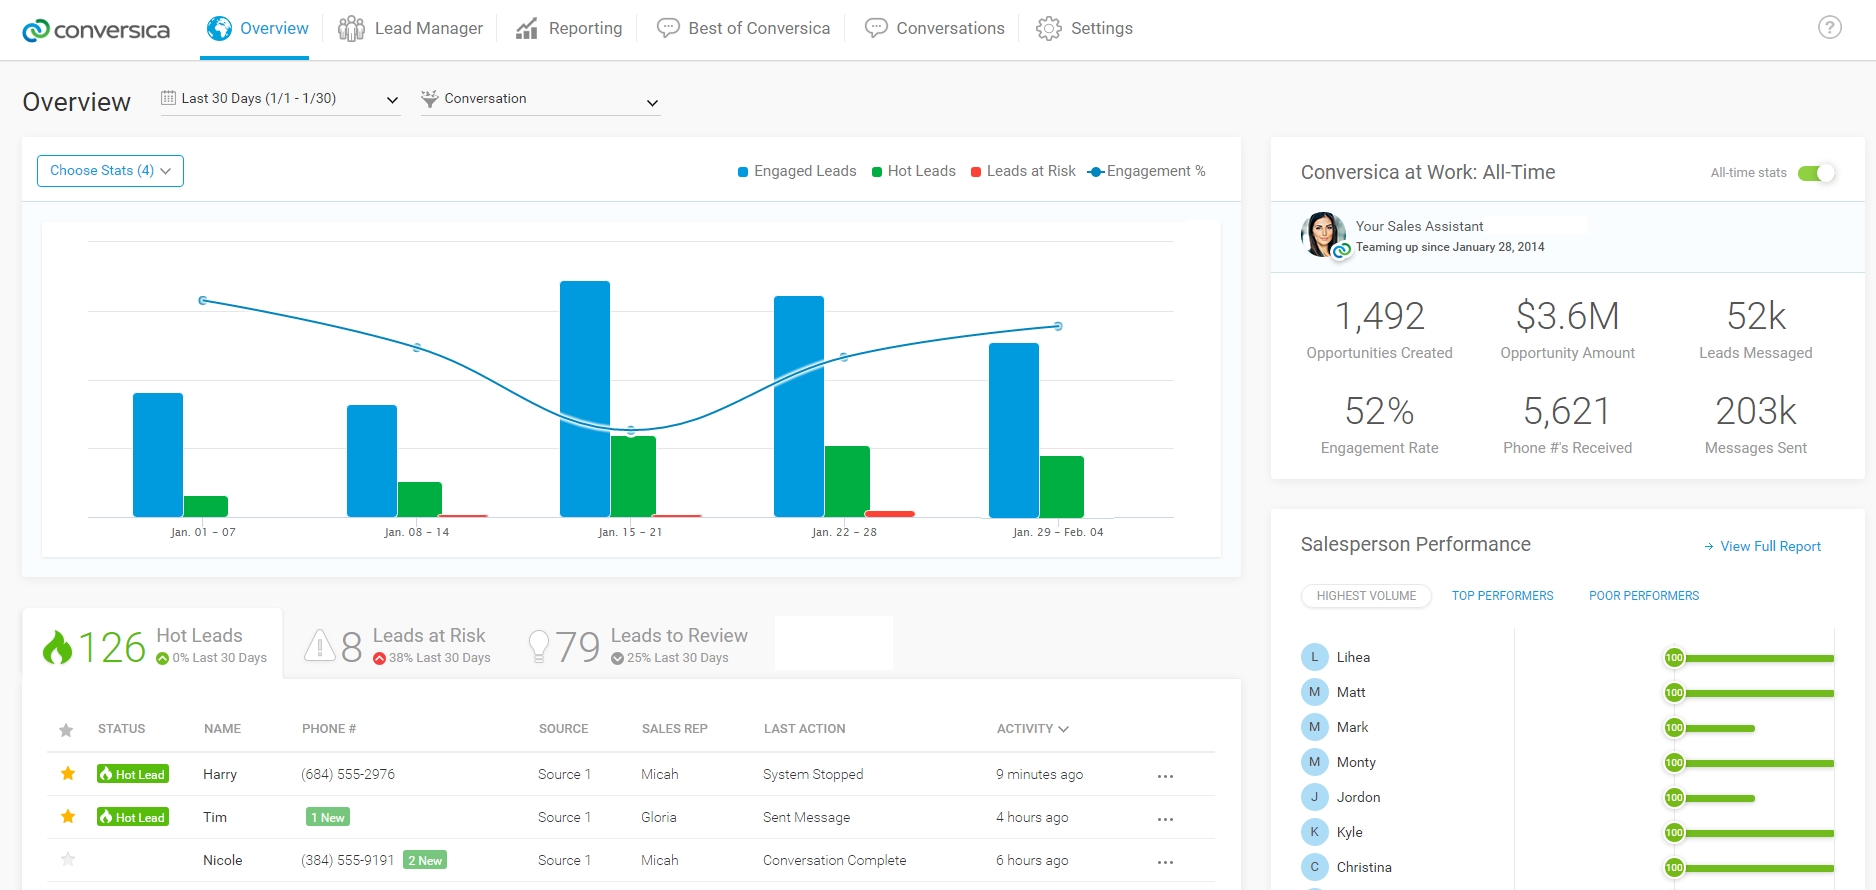Show Poor Performers list
Image resolution: width=1876 pixels, height=890 pixels.
click(x=1644, y=596)
